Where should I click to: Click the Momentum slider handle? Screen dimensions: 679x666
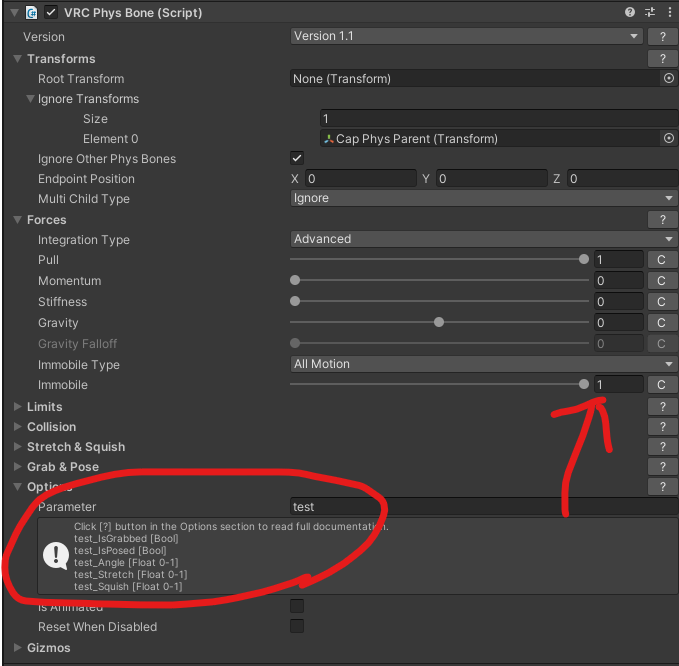(x=295, y=280)
